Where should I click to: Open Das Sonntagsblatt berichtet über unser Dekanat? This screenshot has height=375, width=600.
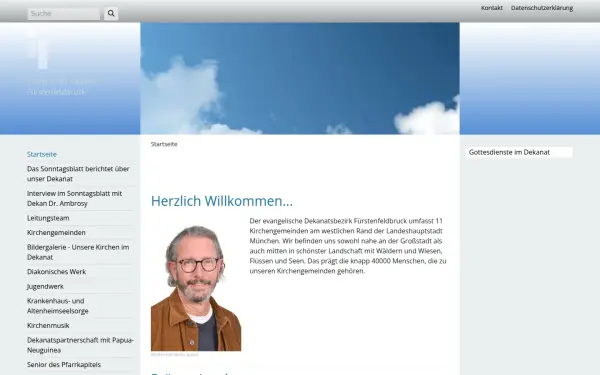click(x=78, y=174)
